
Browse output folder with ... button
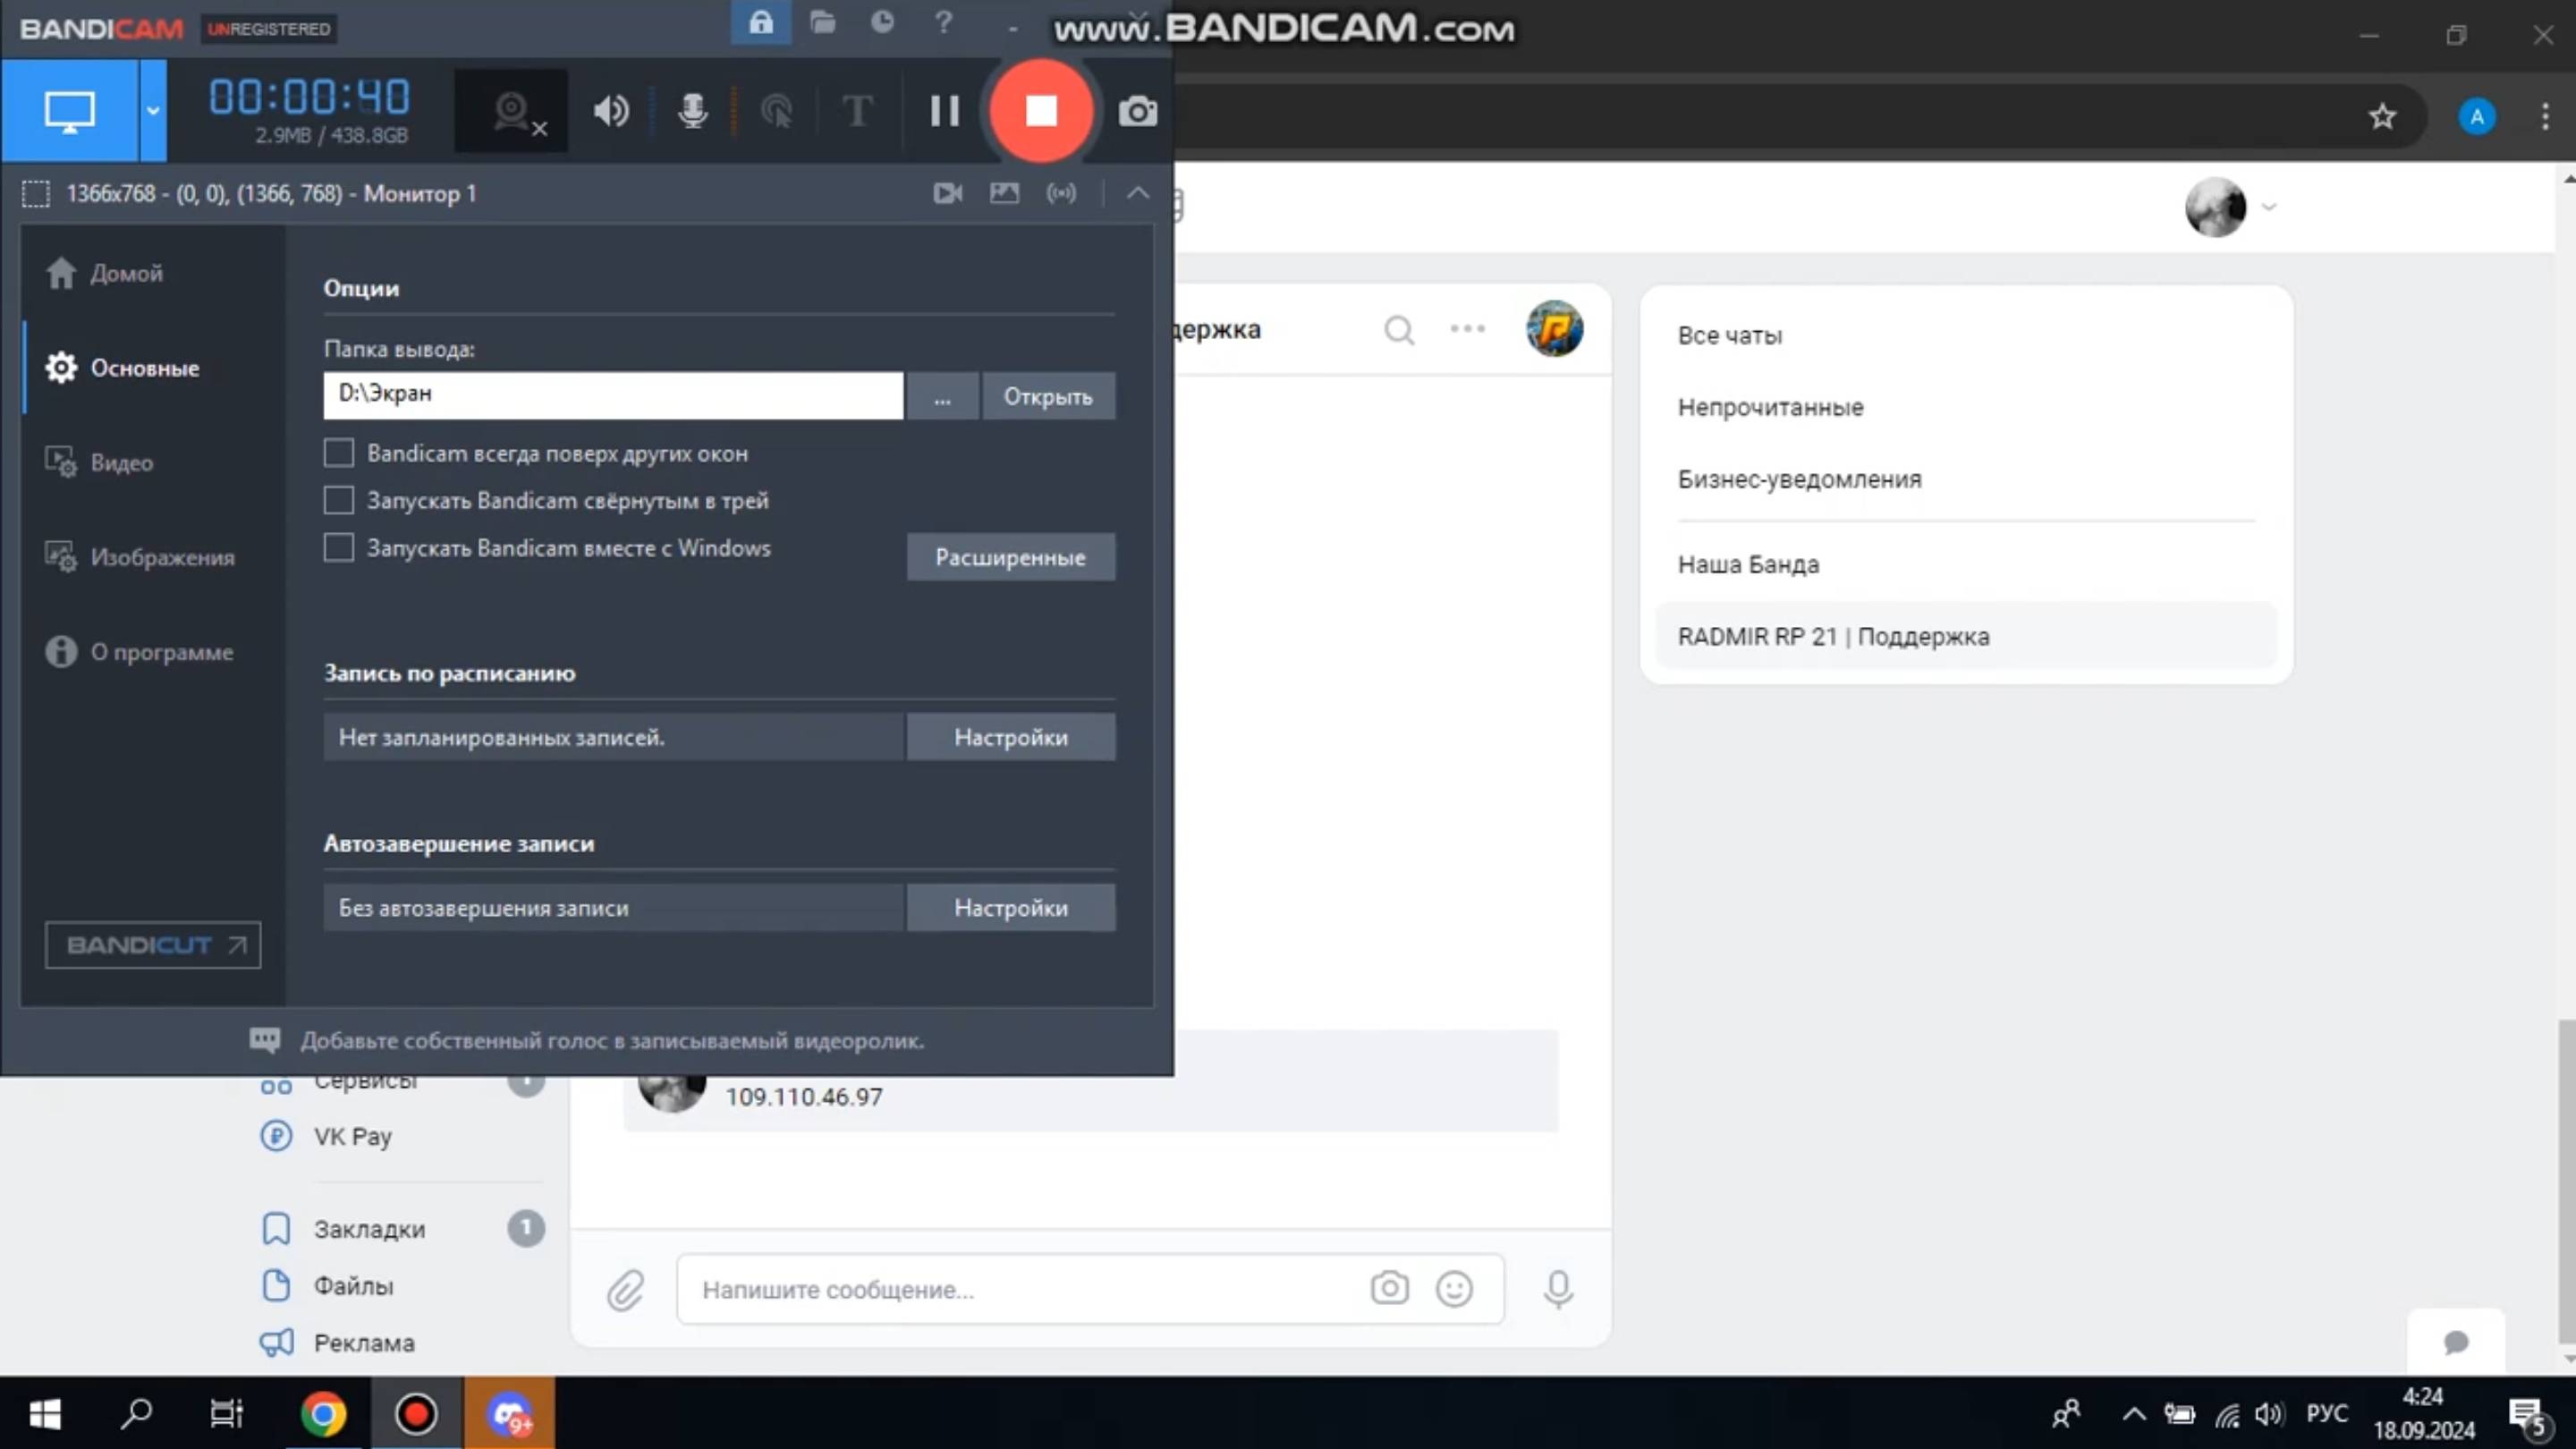pyautogui.click(x=942, y=396)
